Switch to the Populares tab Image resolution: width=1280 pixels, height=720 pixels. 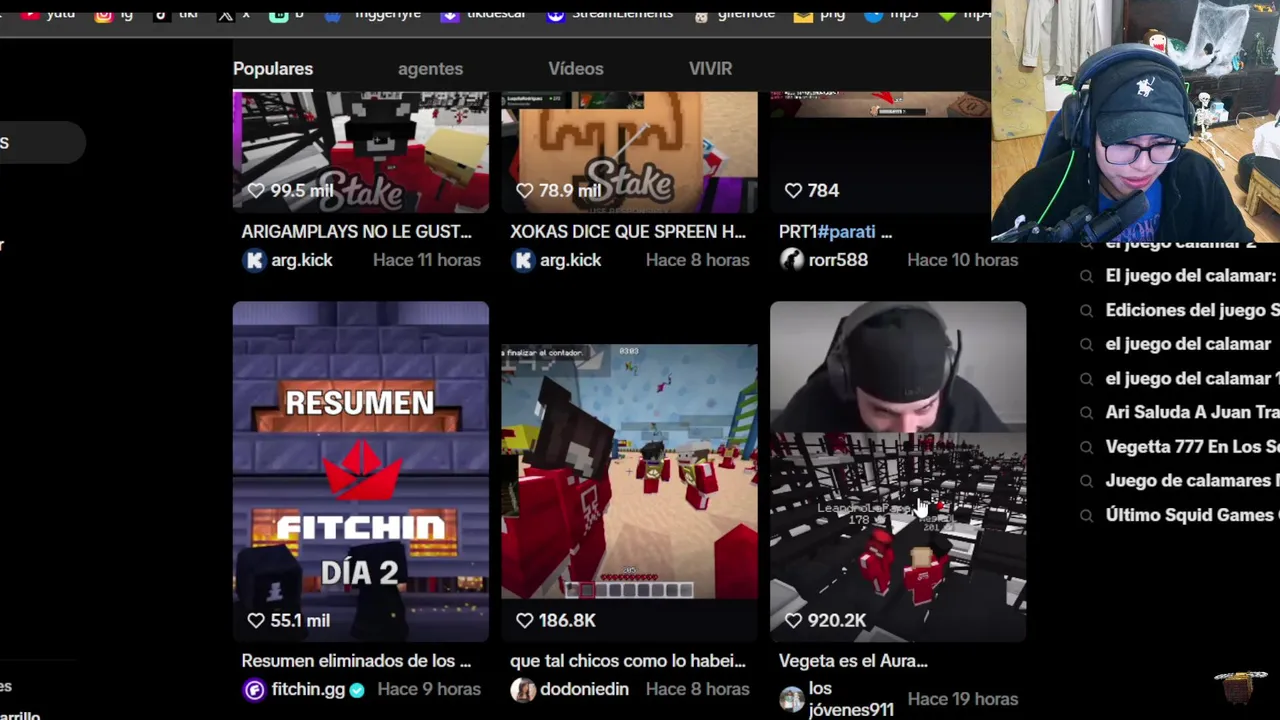[273, 69]
